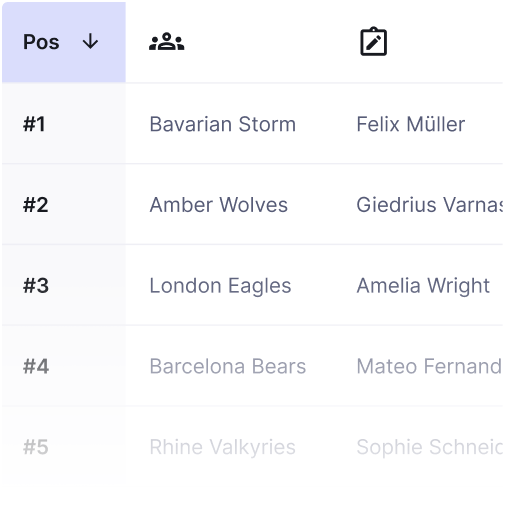Open the Barcelona Bears team entry
The image size is (505, 505).
pos(228,366)
